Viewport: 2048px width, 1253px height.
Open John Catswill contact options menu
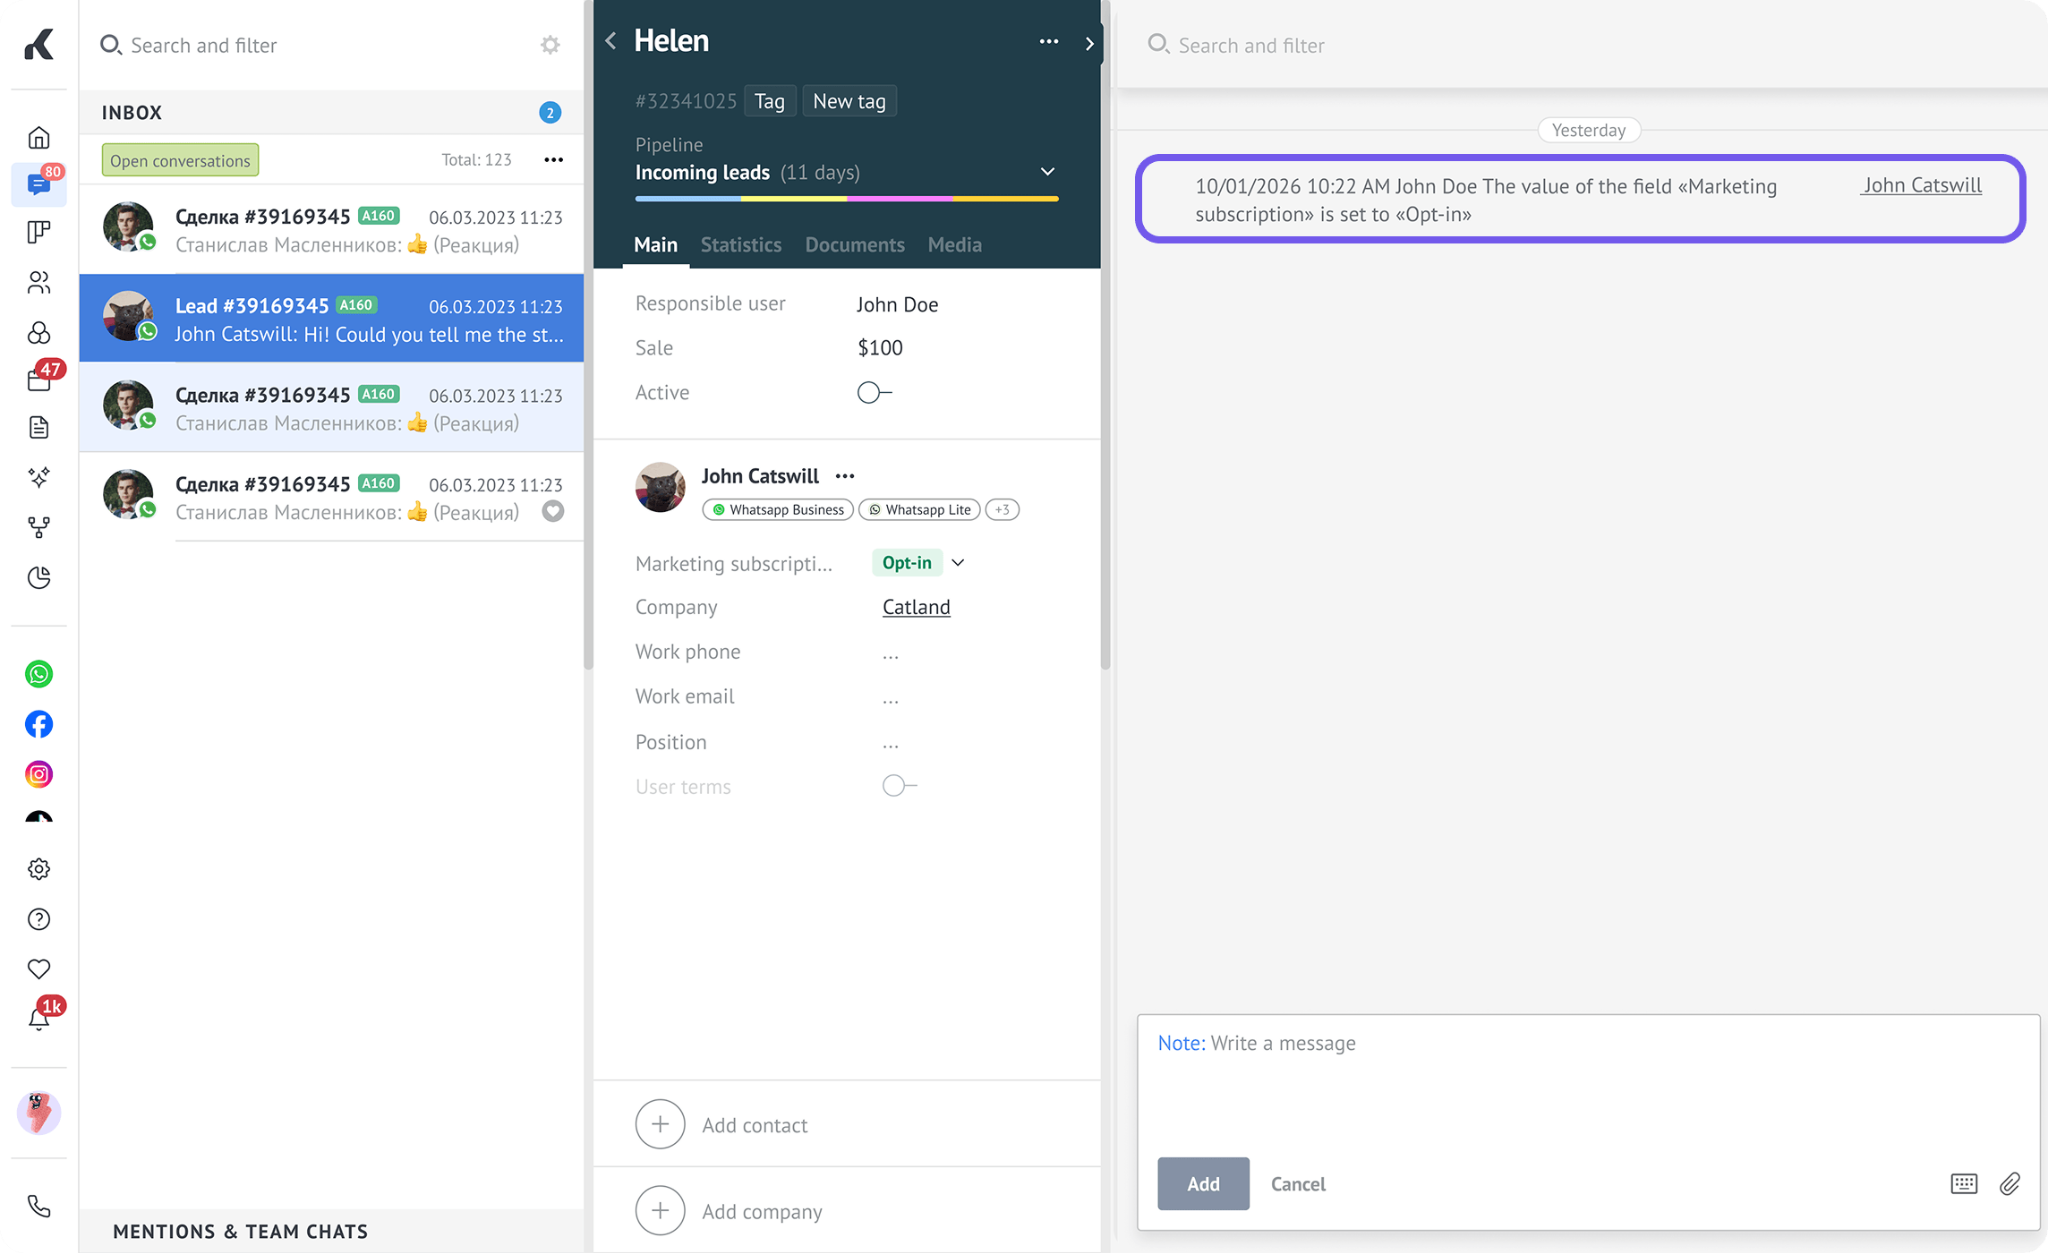(845, 476)
